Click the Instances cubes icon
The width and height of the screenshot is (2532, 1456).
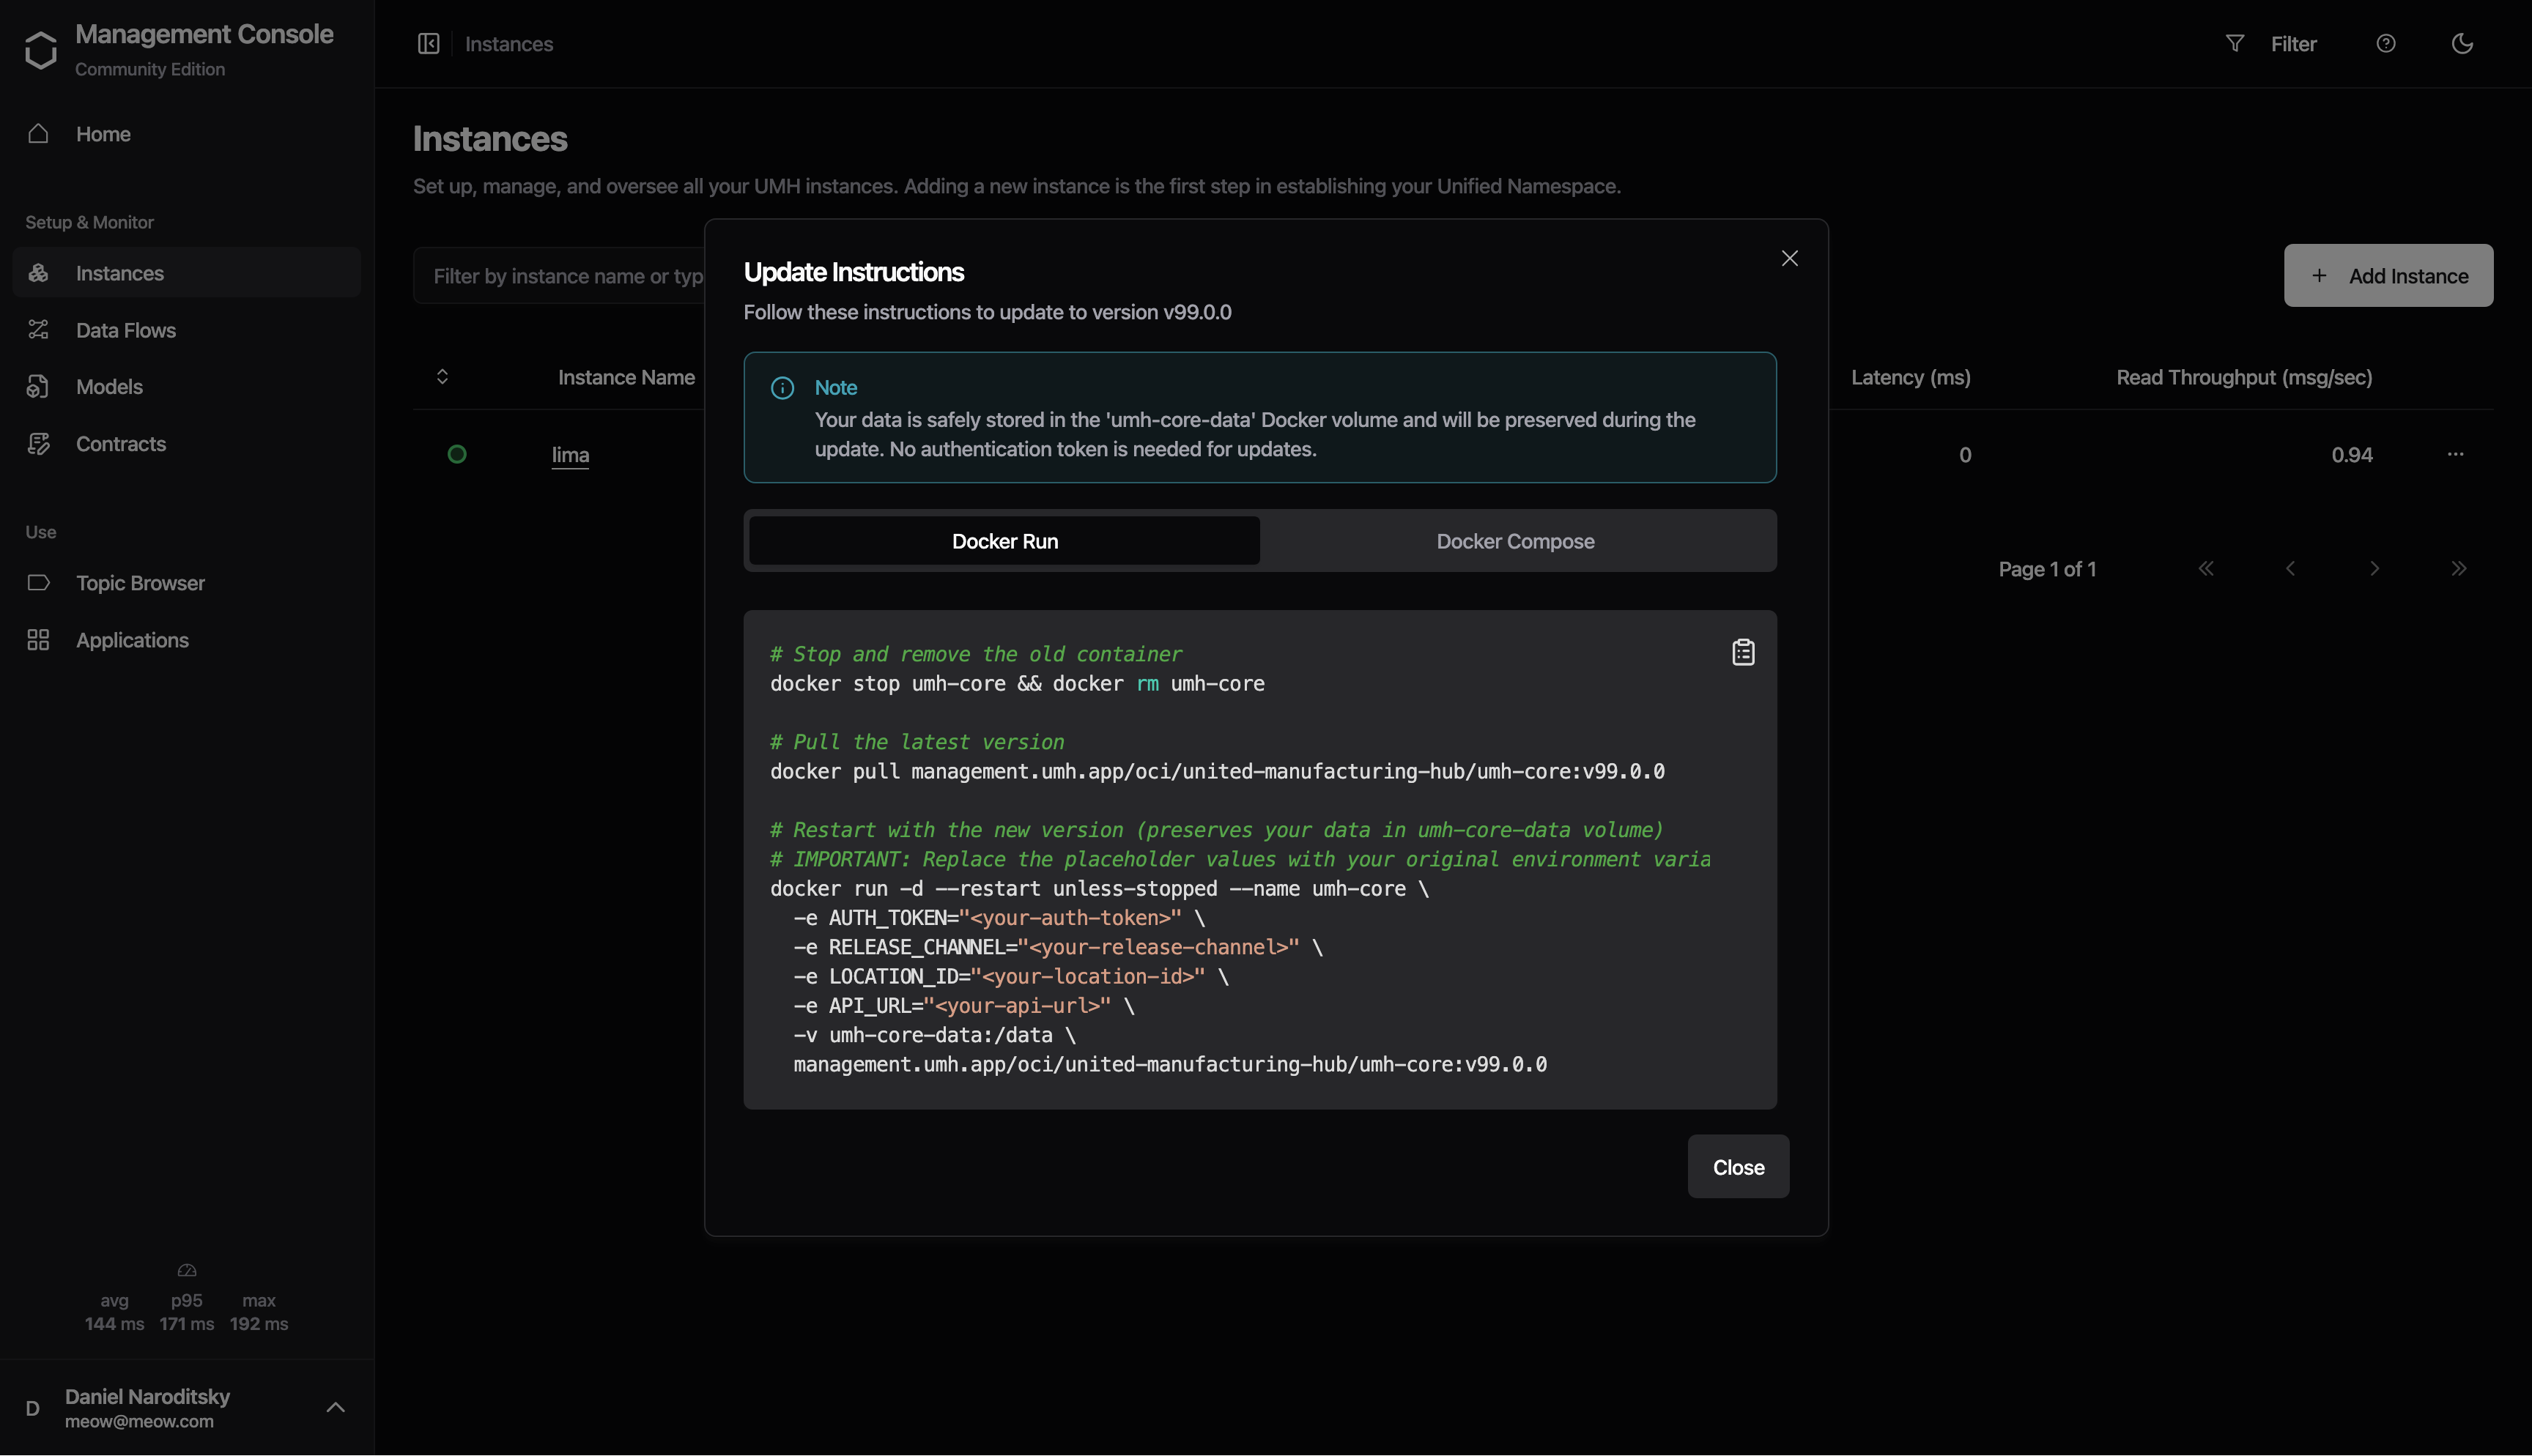point(38,273)
